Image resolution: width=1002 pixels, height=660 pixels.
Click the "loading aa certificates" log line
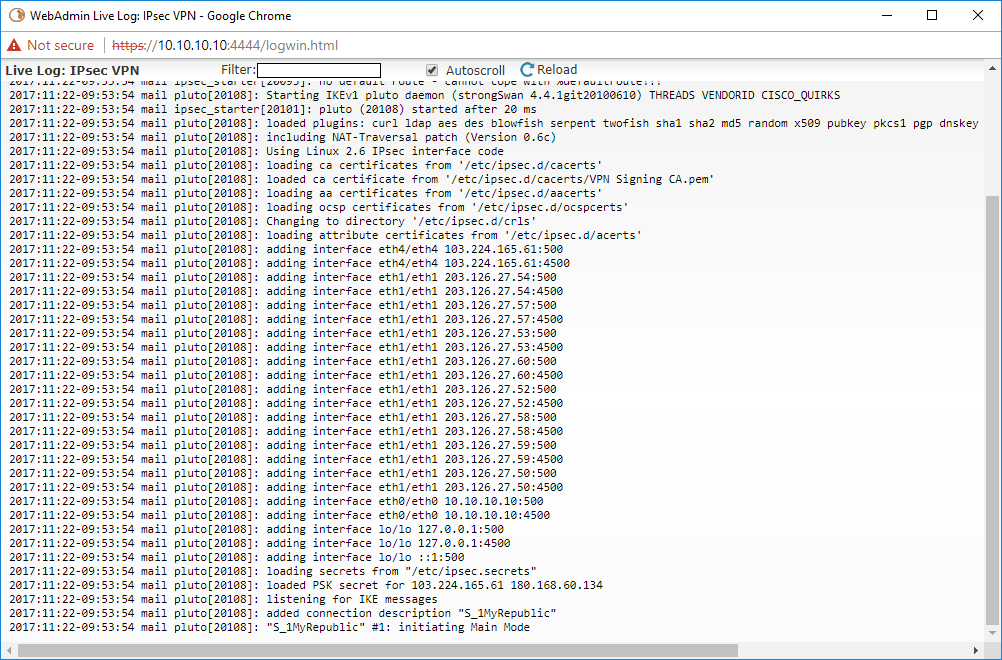305,194
